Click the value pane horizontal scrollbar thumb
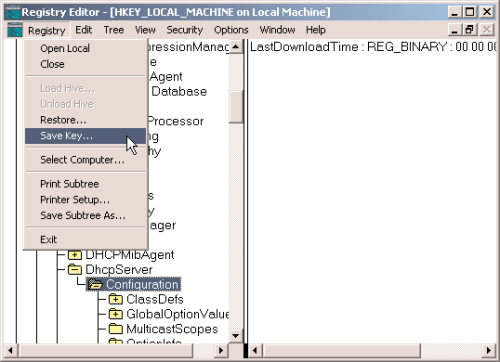The image size is (500, 362). pos(341,350)
